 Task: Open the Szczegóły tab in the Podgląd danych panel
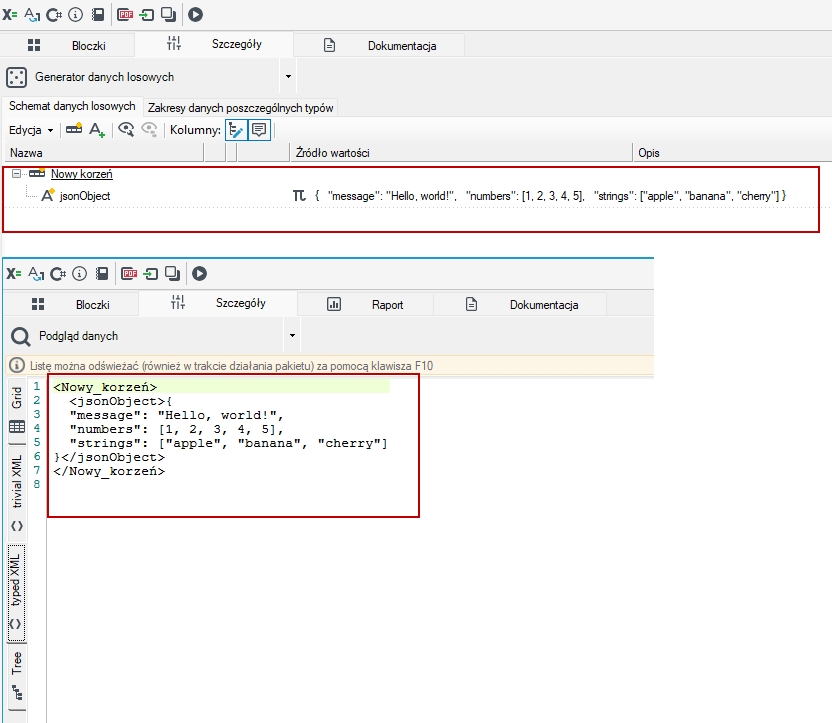(218, 303)
